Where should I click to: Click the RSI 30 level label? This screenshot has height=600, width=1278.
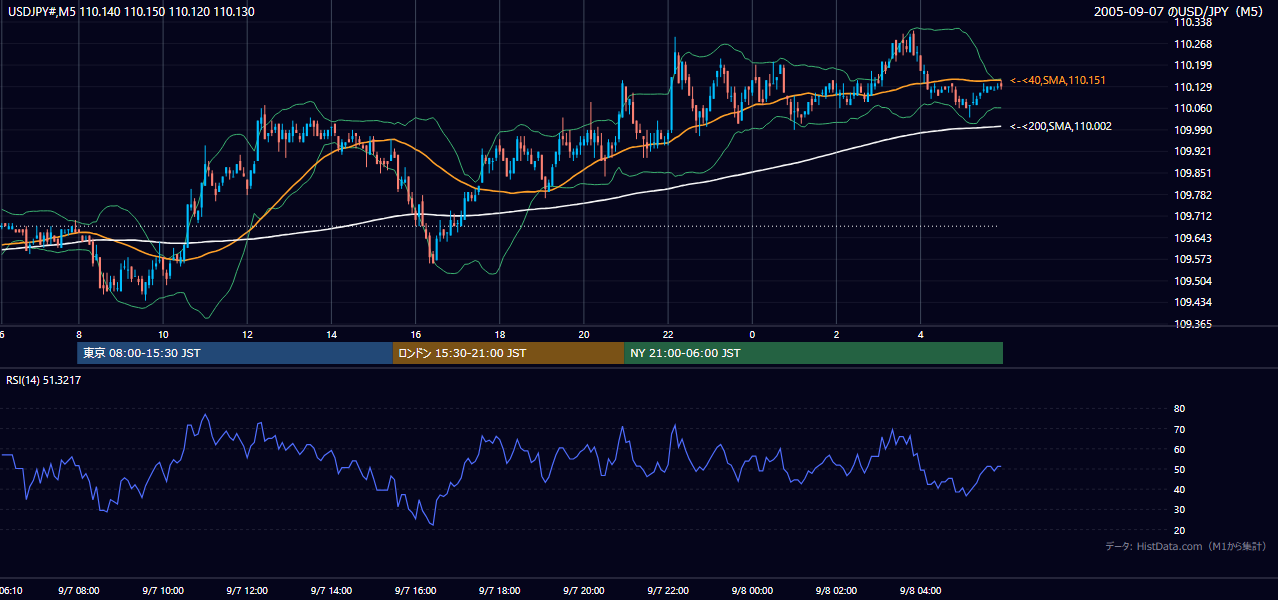1179,510
